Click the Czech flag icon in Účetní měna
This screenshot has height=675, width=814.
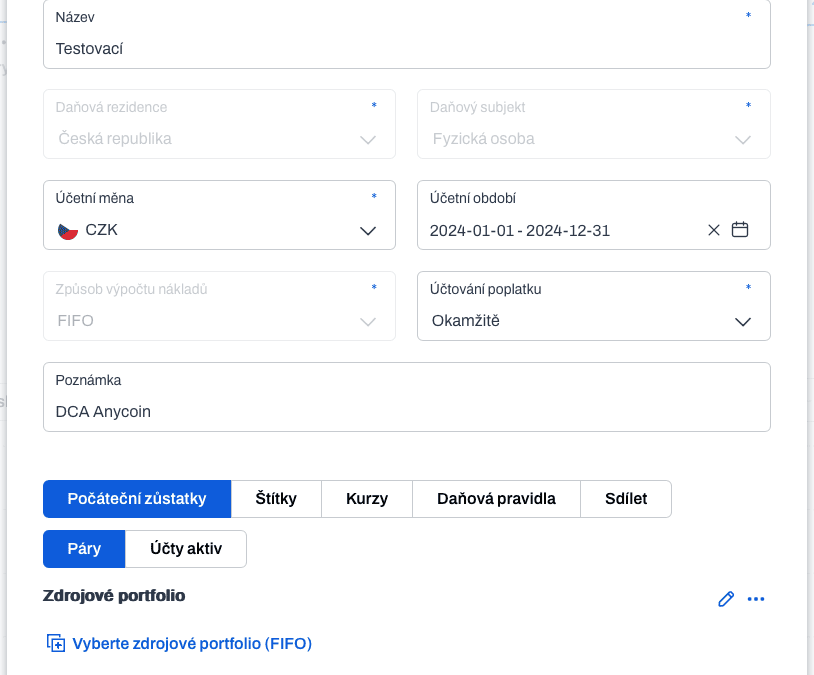tap(68, 231)
